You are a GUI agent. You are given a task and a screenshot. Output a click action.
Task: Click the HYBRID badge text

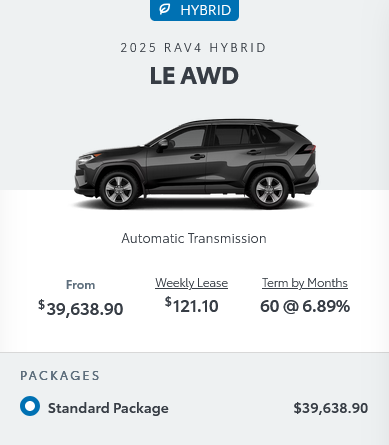point(206,10)
